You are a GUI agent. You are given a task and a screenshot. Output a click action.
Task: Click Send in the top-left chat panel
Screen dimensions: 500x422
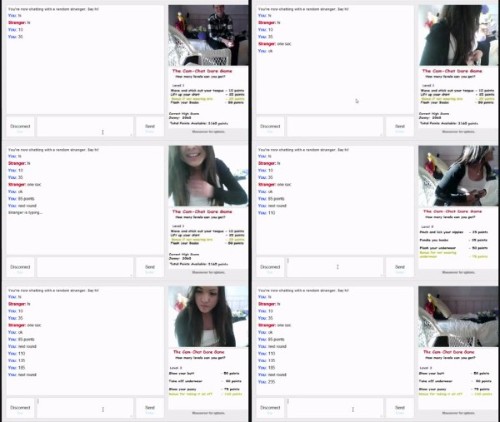(150, 126)
